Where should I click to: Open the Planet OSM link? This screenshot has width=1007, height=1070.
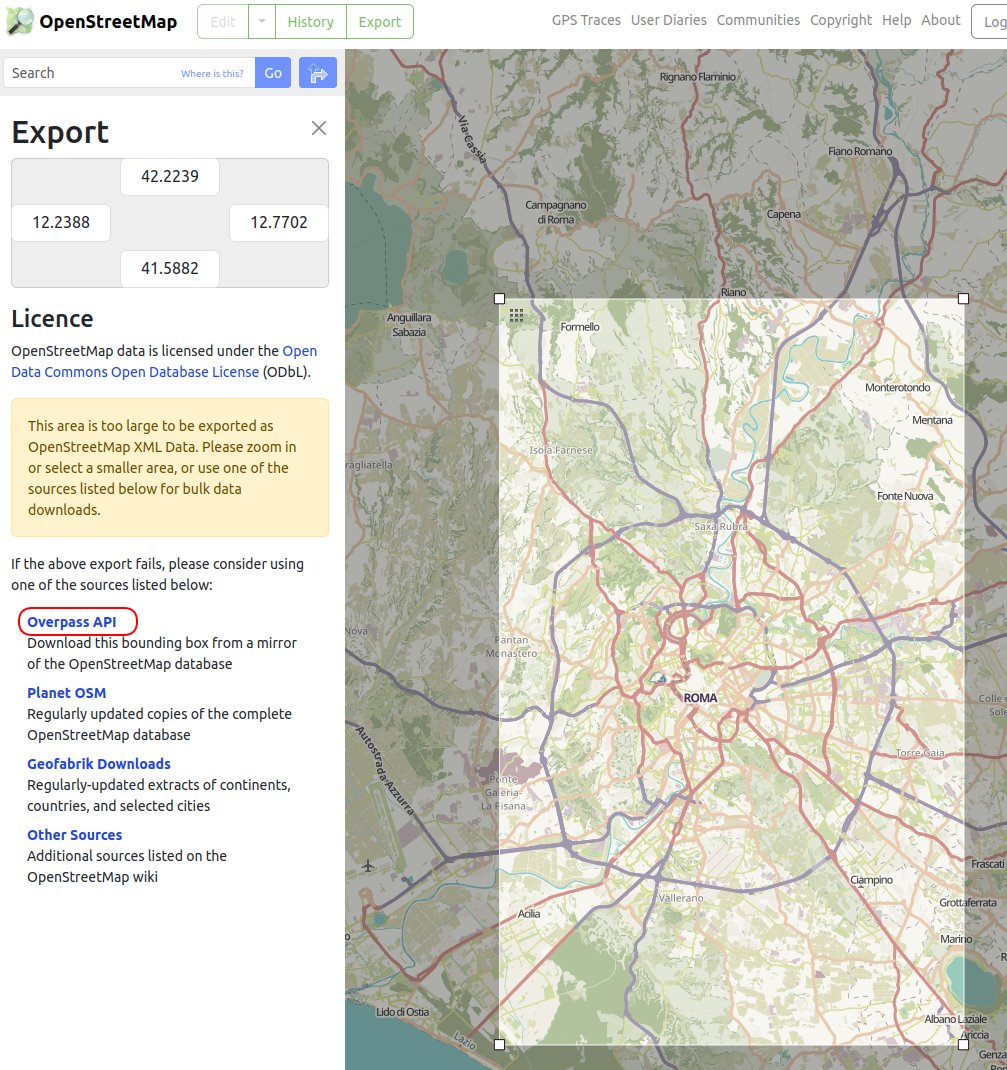(x=67, y=693)
